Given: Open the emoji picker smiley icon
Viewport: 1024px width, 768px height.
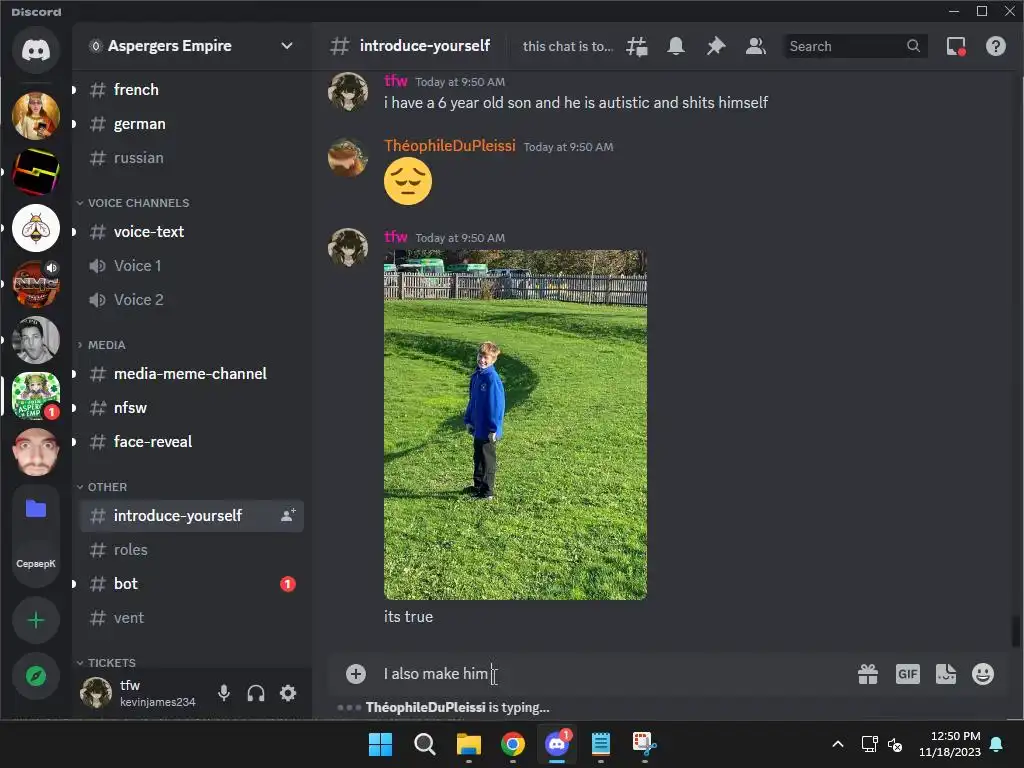Looking at the screenshot, I should (x=983, y=674).
